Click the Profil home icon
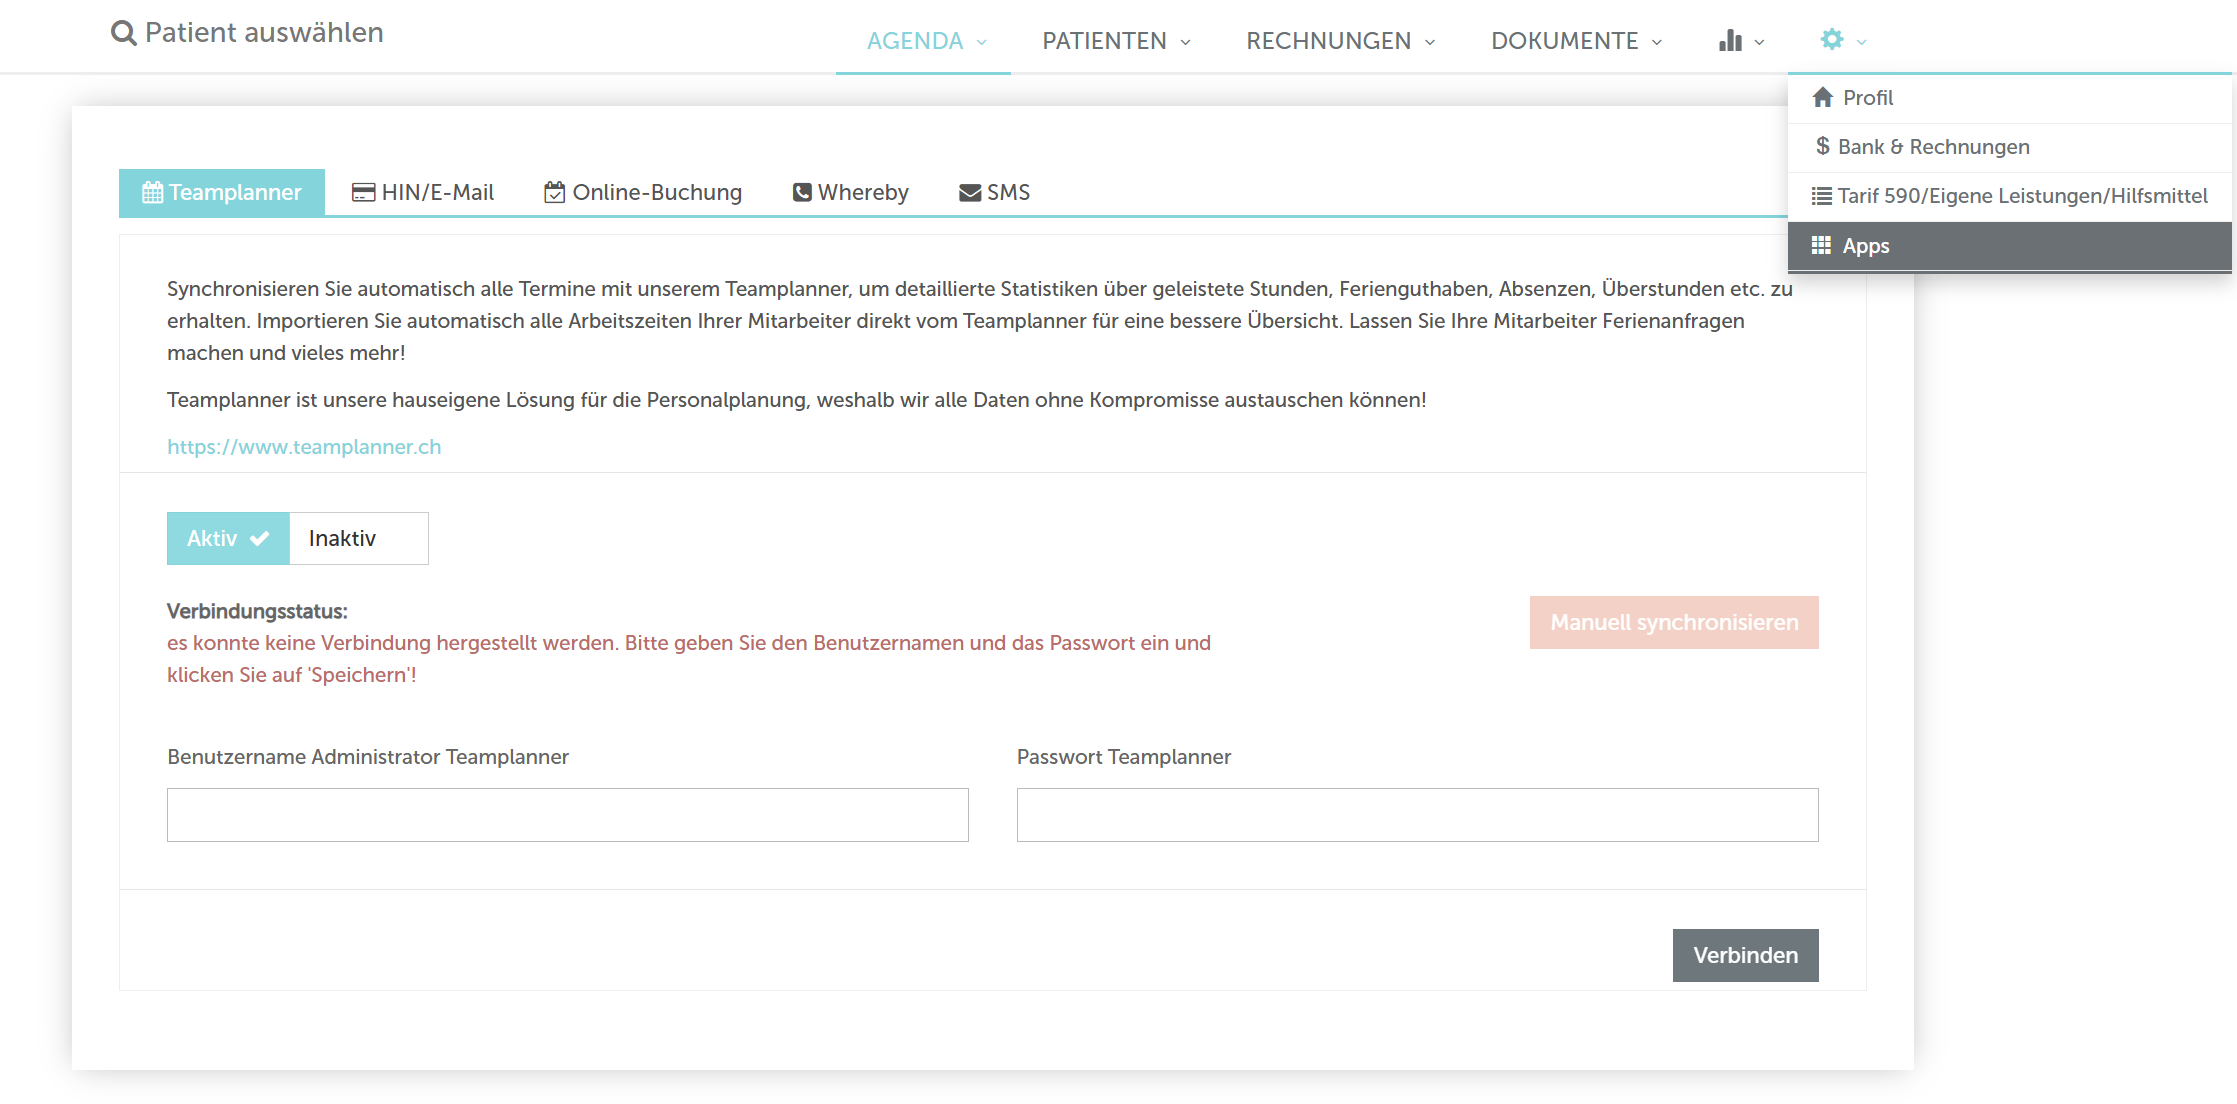This screenshot has height=1104, width=2237. [1822, 98]
